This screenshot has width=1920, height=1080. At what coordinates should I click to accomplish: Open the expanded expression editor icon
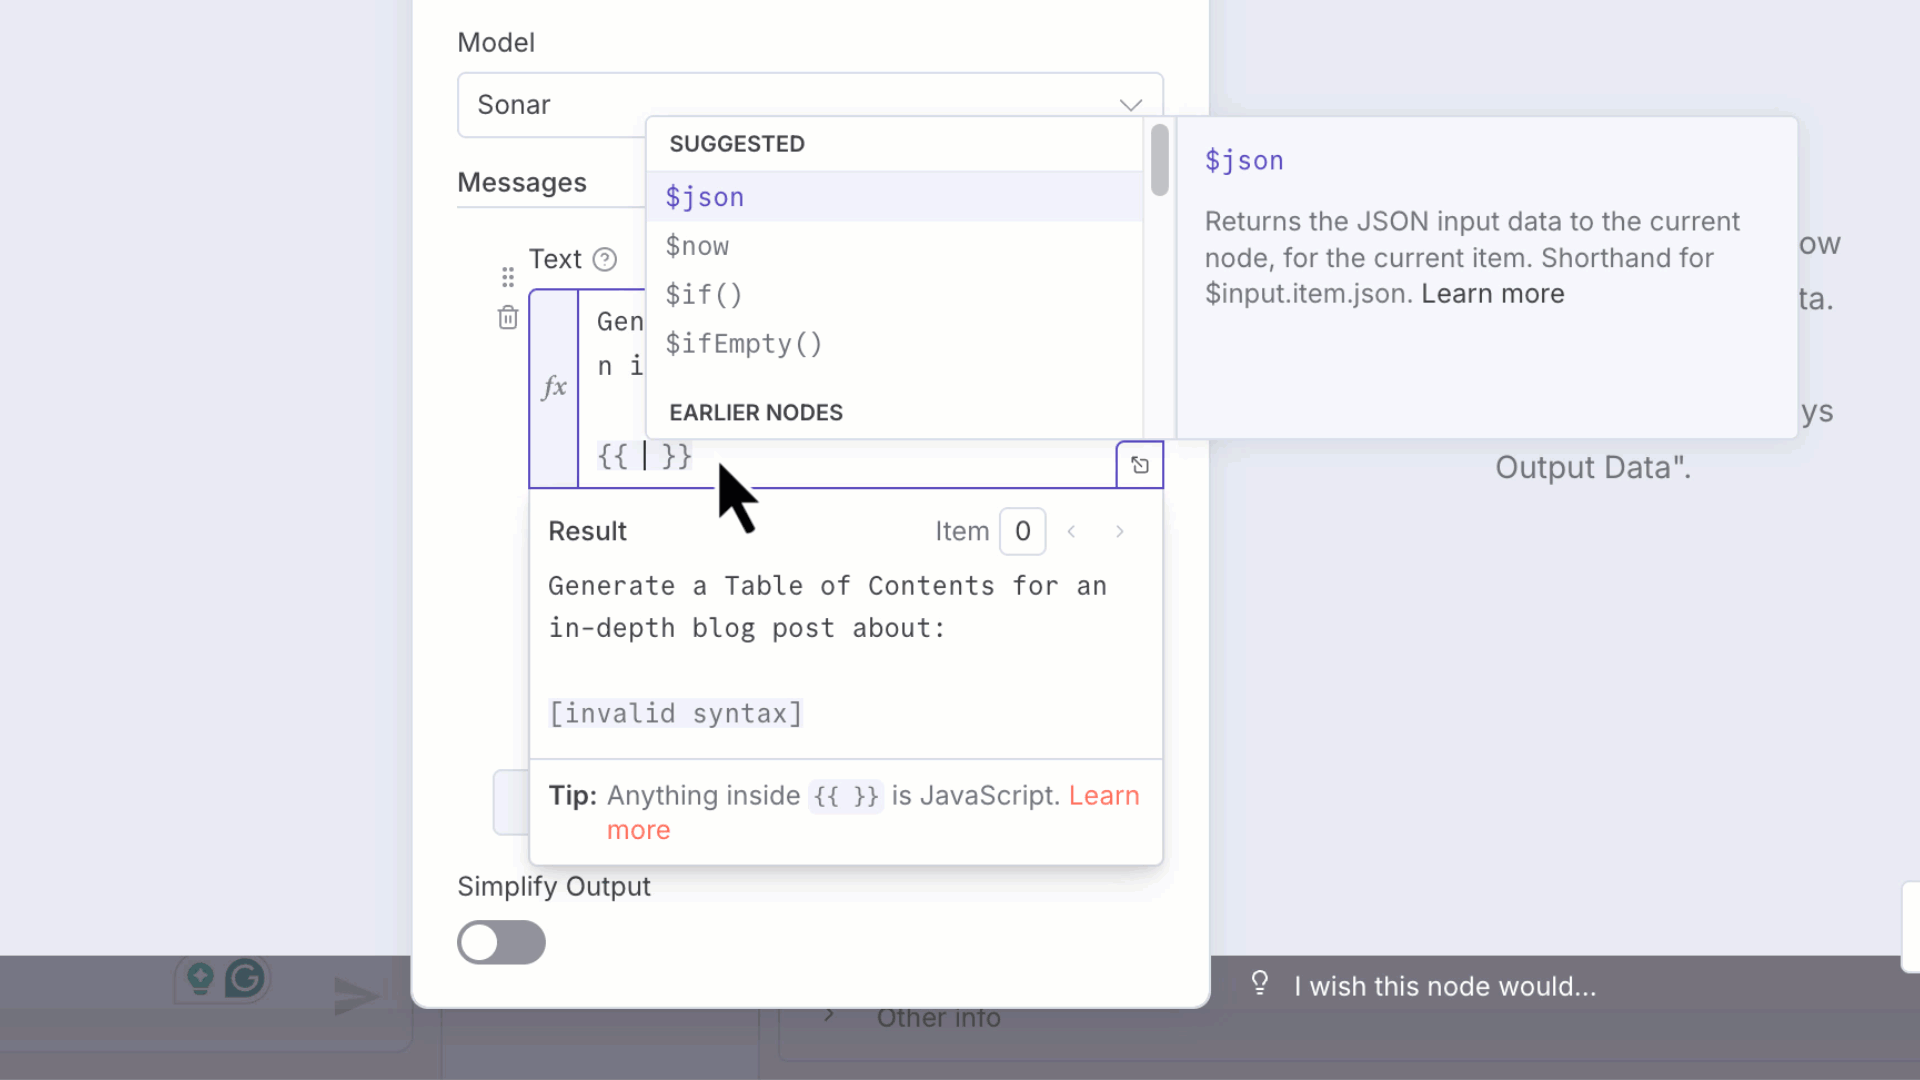(x=1140, y=465)
